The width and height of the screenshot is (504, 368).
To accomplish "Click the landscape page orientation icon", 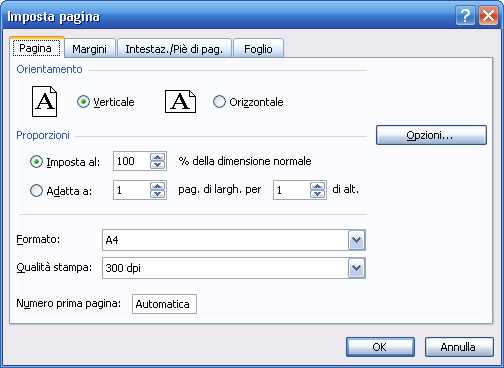I will (180, 101).
